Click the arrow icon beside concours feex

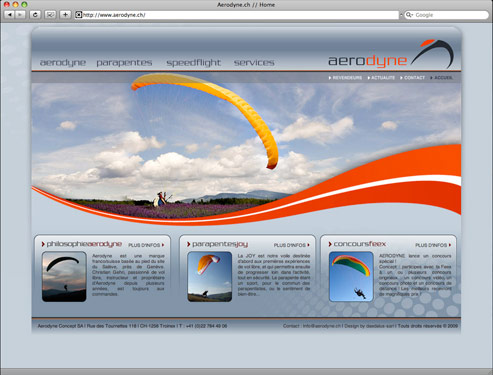point(330,244)
